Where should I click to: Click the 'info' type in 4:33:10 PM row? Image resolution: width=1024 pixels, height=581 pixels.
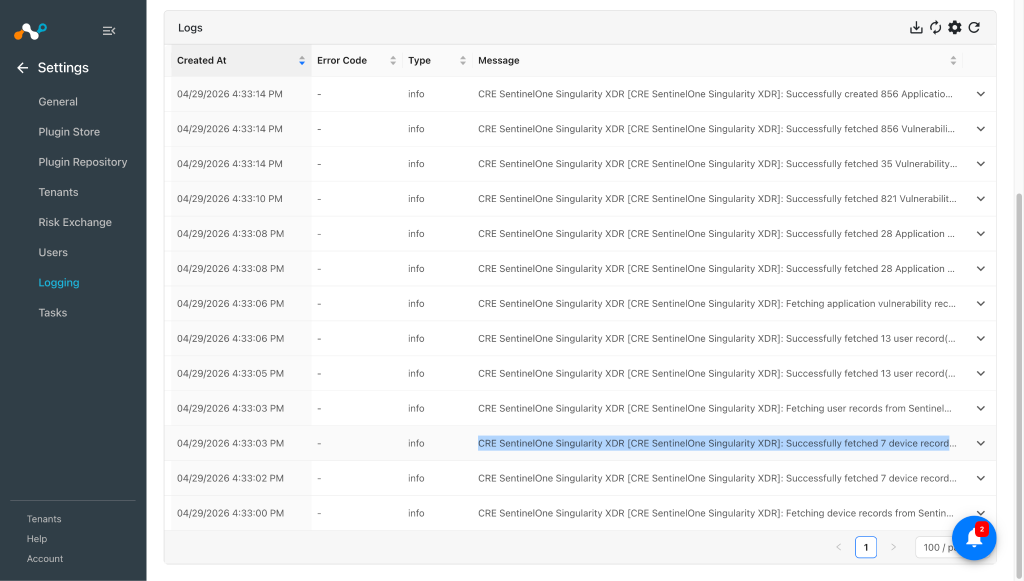click(416, 199)
